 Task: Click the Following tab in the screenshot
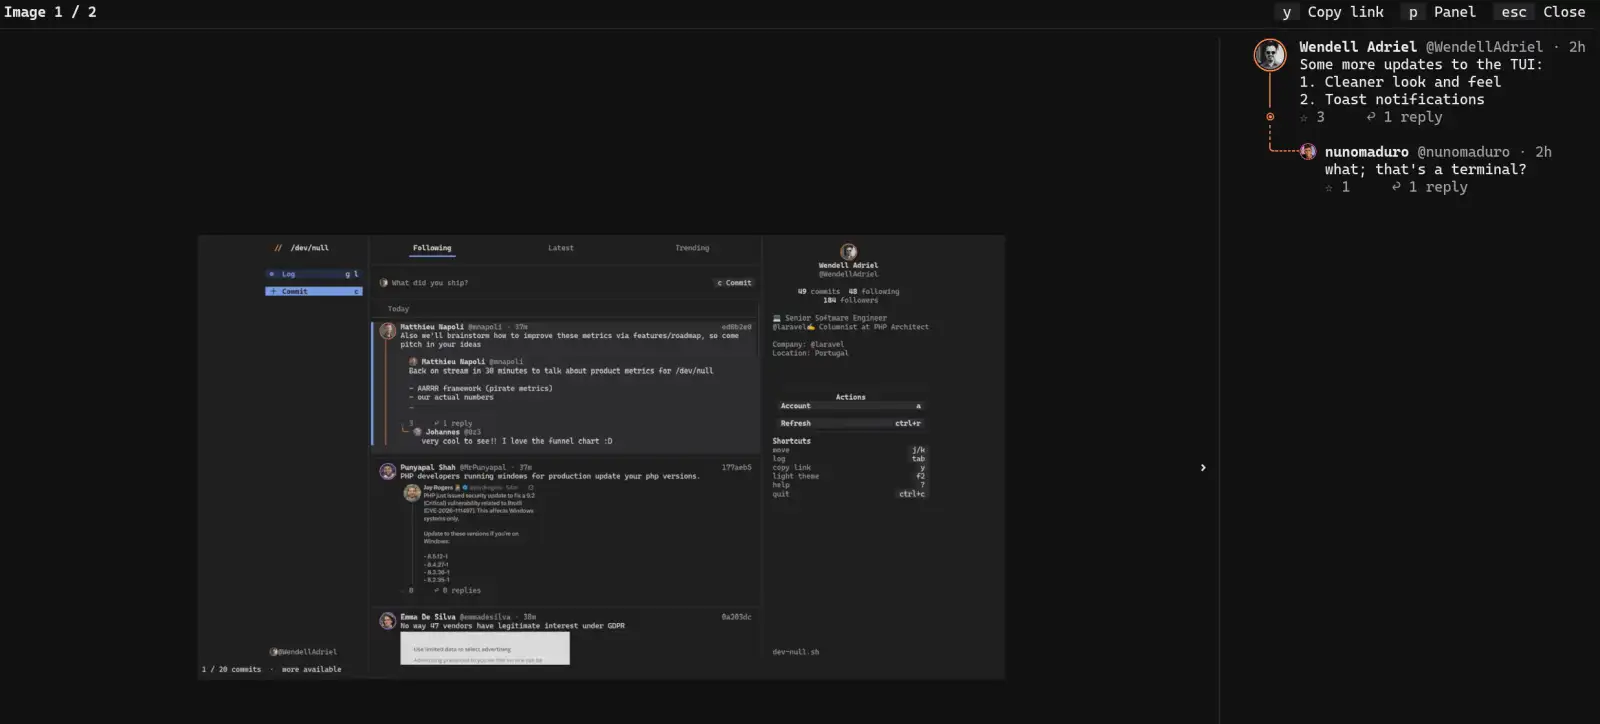coord(432,248)
